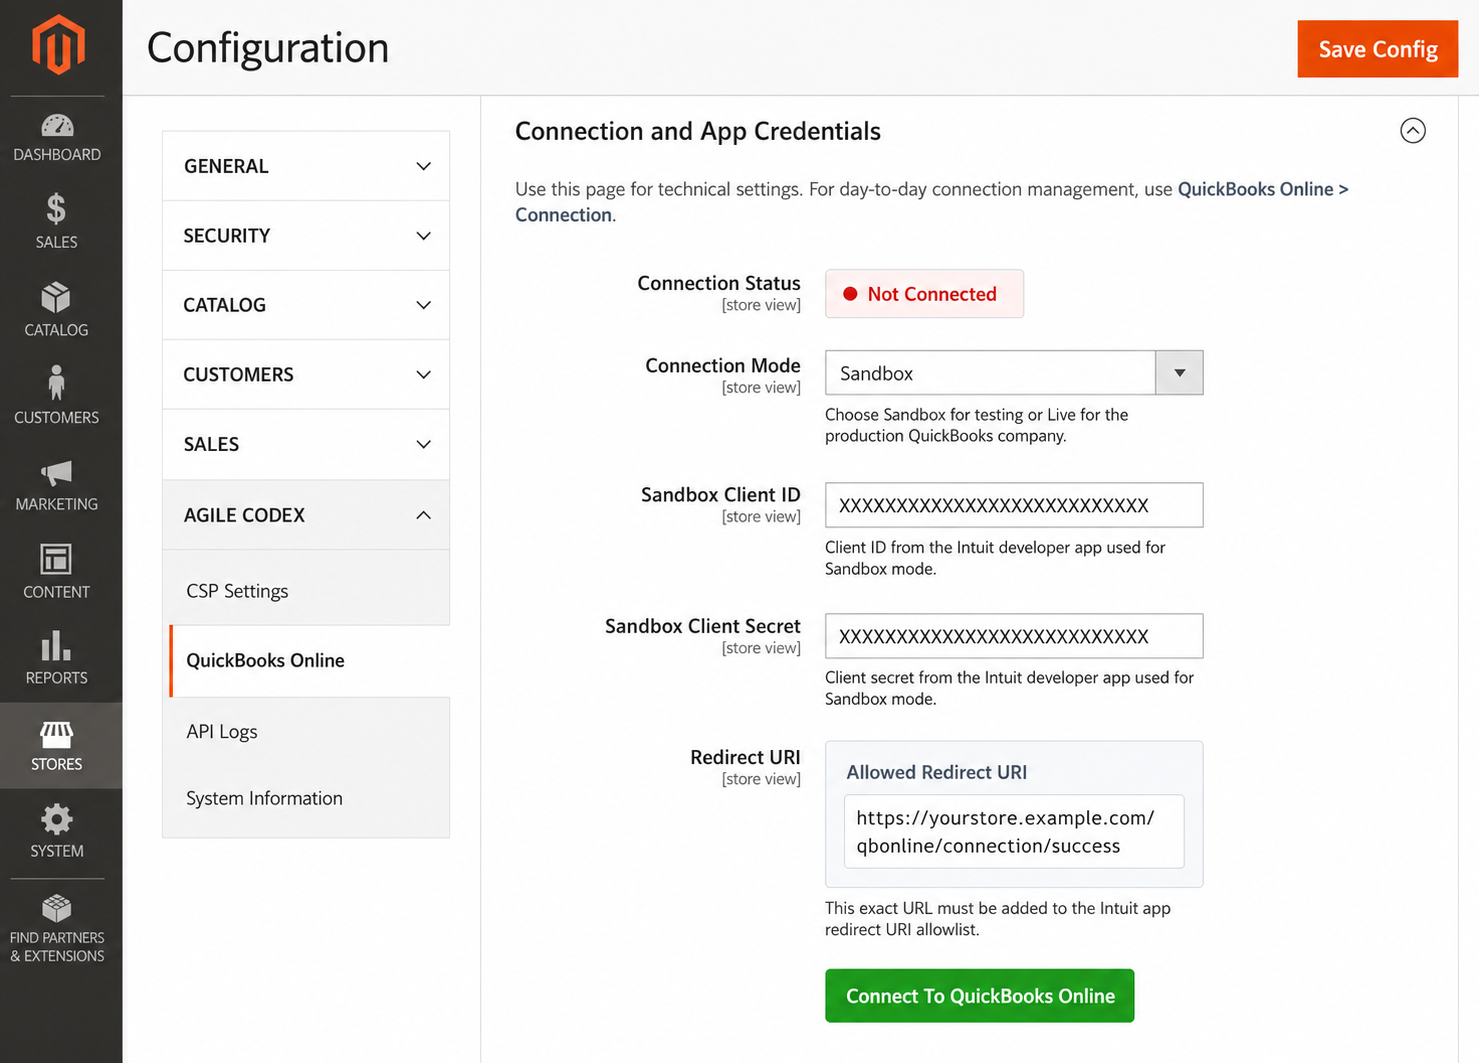Expand the SECURITY configuration group

click(305, 235)
